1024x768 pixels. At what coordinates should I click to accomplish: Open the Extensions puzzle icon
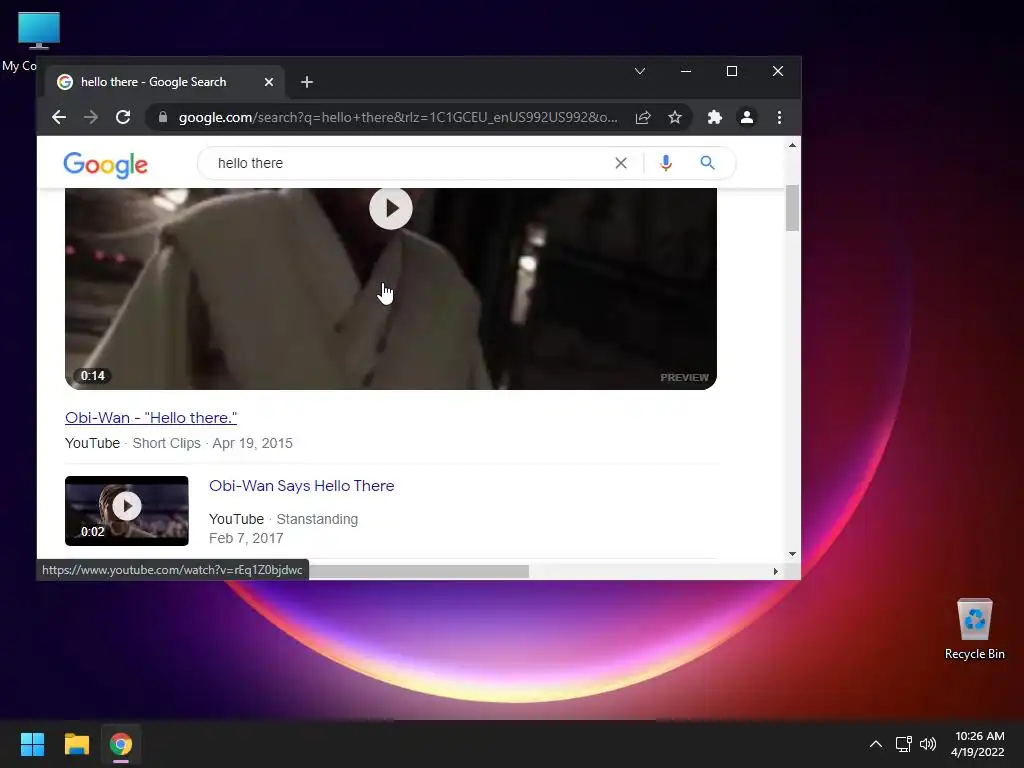tap(714, 118)
